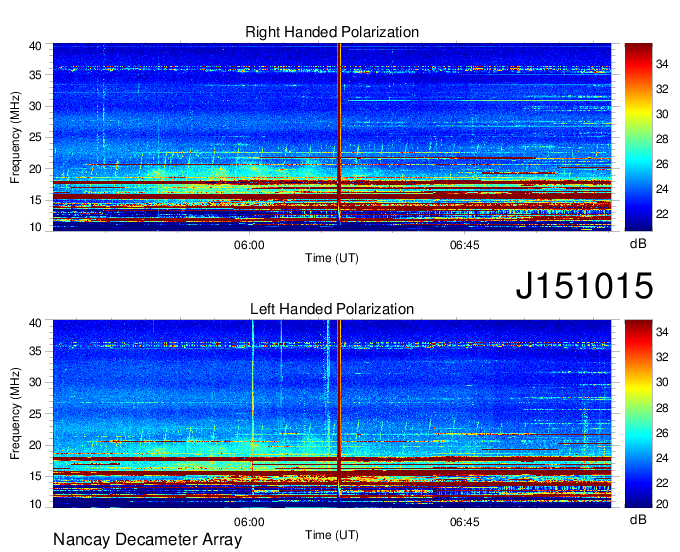680x552 pixels.
Task: Click the Right Handed plot's Frequency (MHz) axis label
Action: pos(15,137)
